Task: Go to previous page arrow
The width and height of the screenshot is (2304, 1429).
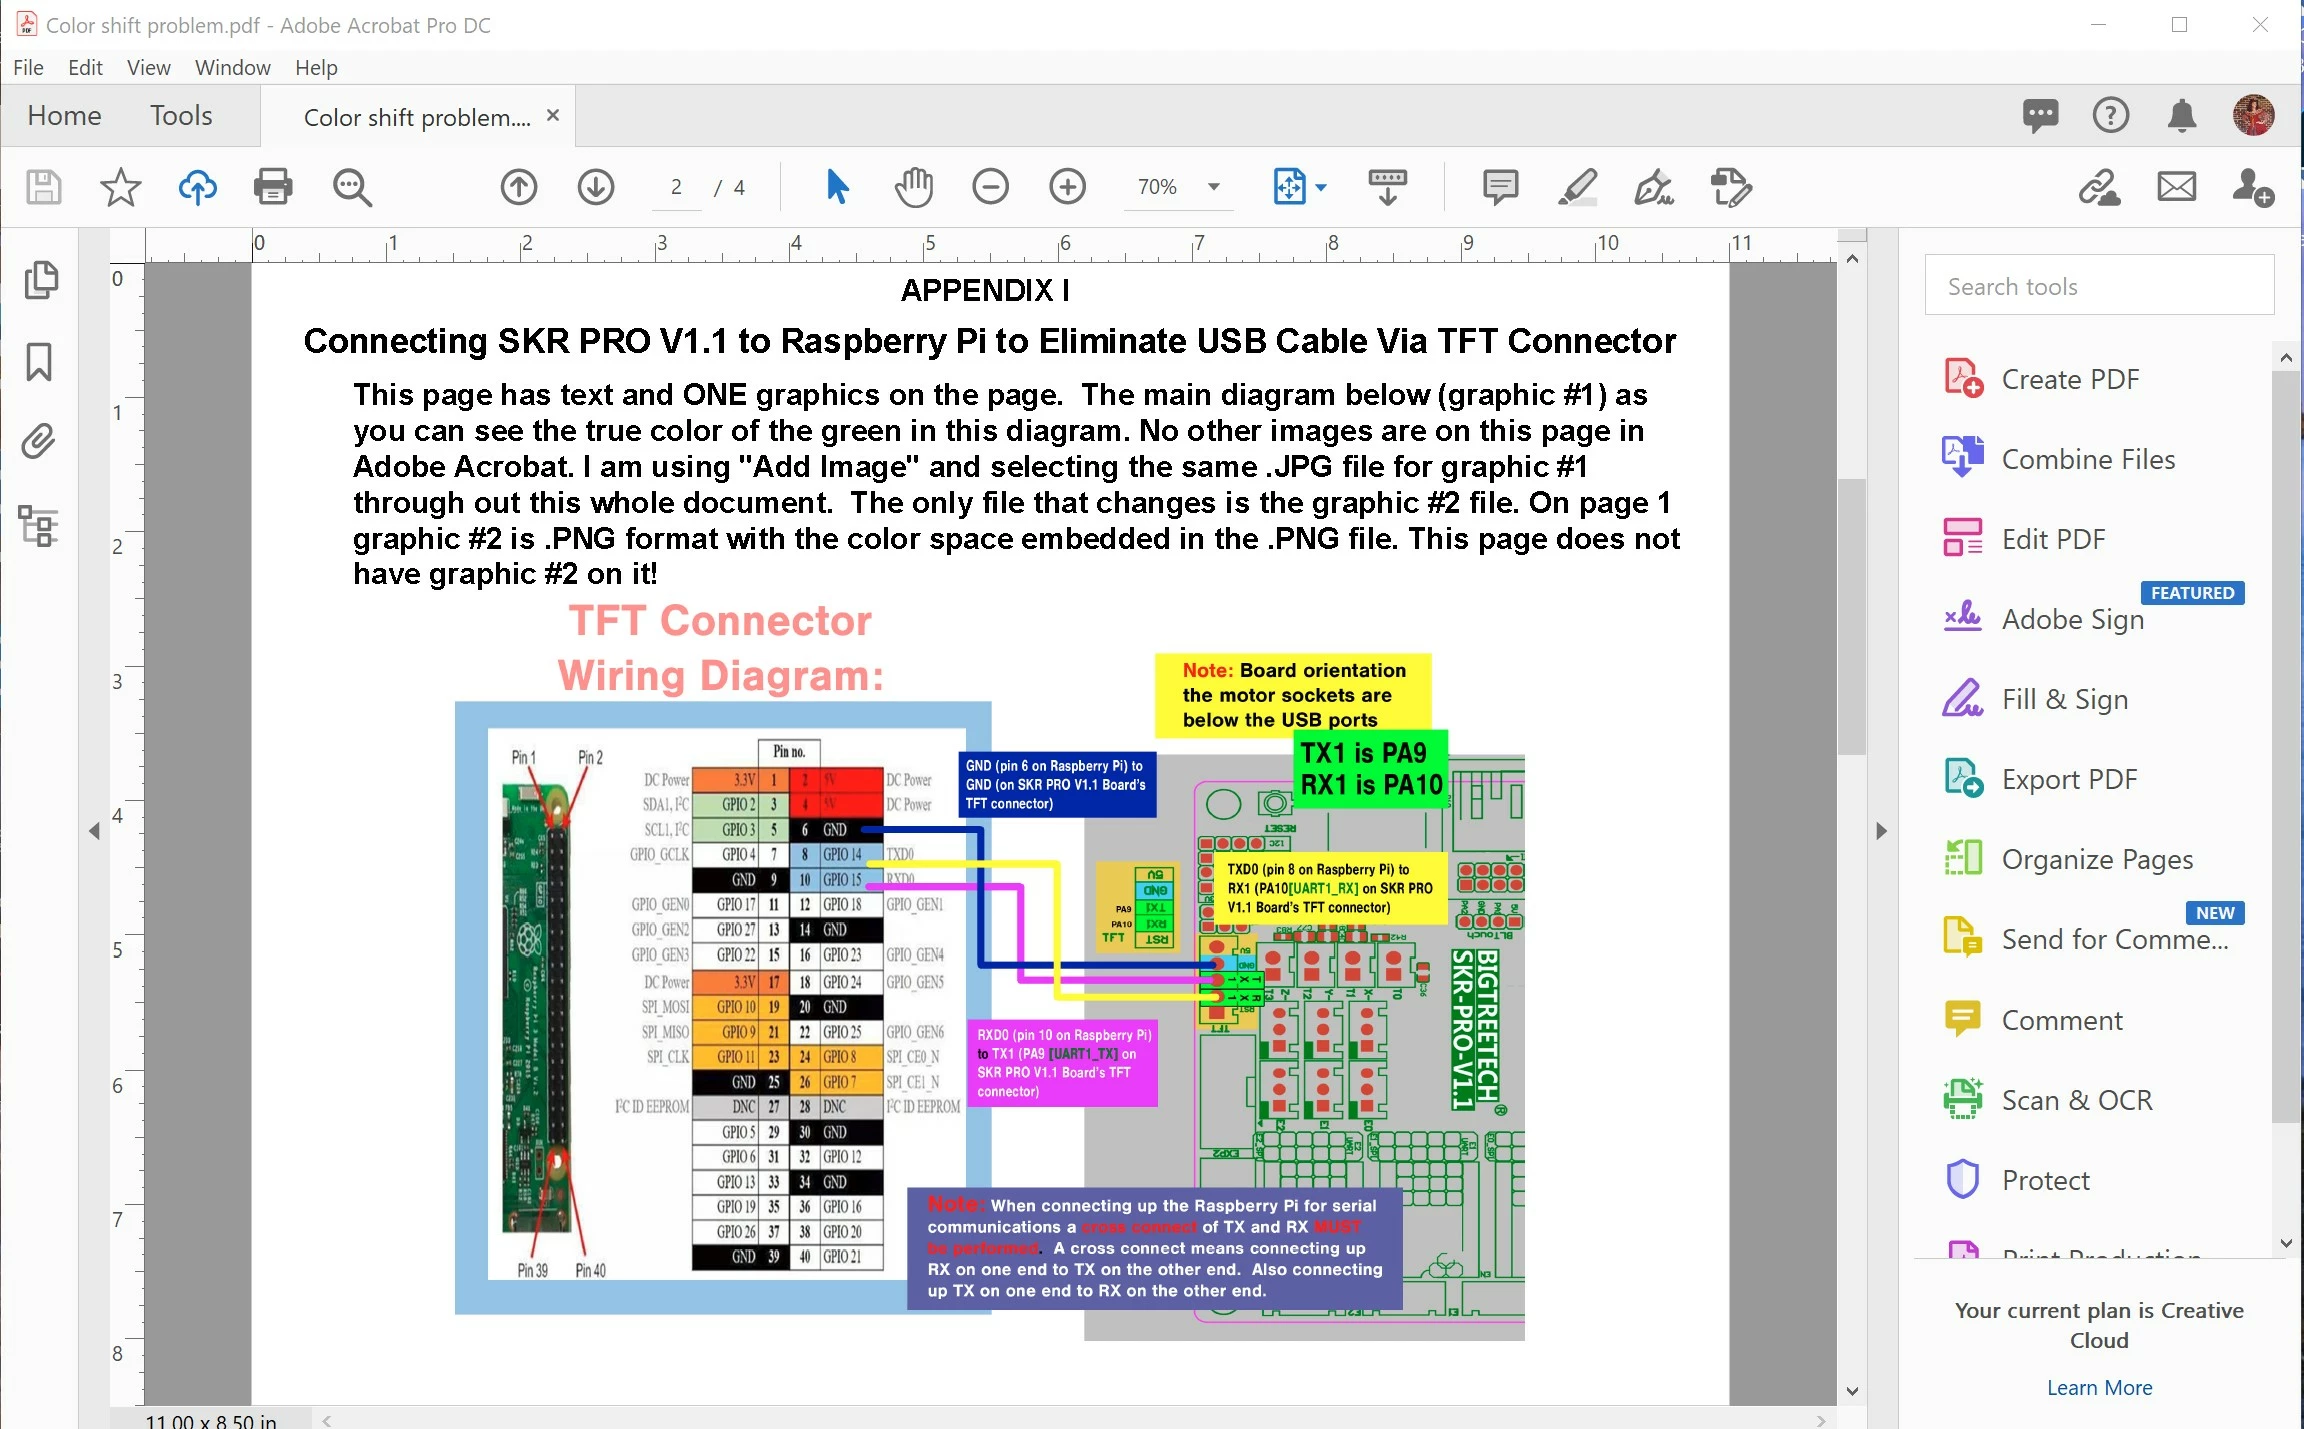Action: coord(518,187)
